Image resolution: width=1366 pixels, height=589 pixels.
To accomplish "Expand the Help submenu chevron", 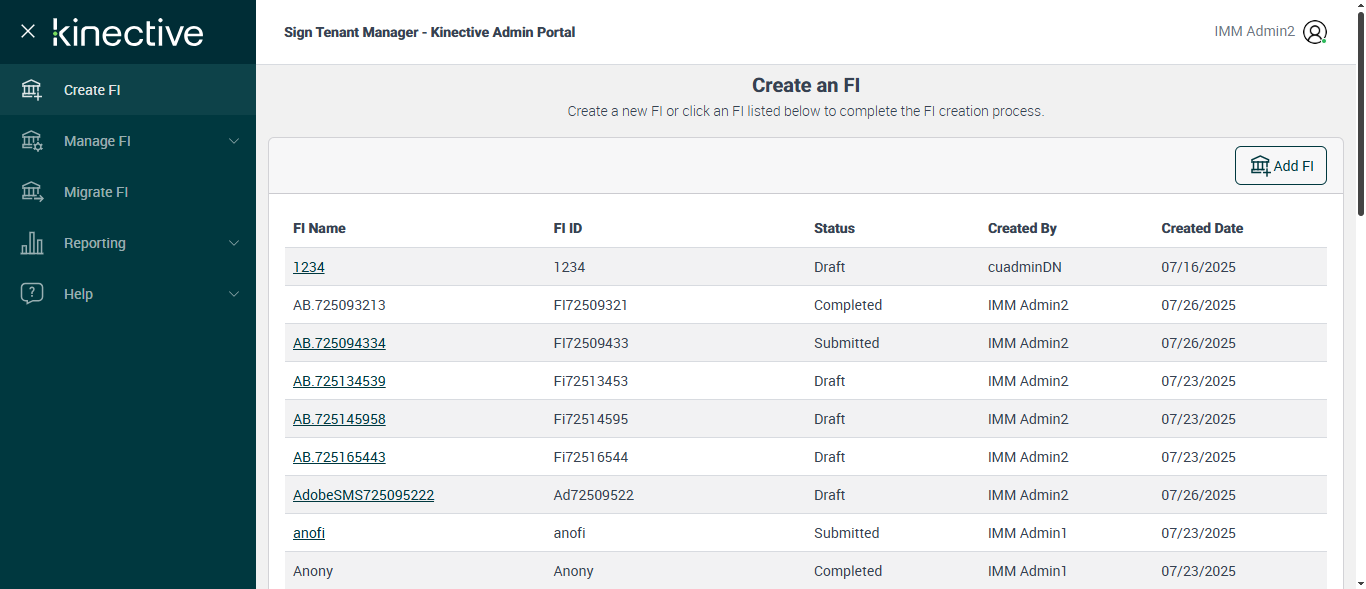I will pyautogui.click(x=234, y=294).
